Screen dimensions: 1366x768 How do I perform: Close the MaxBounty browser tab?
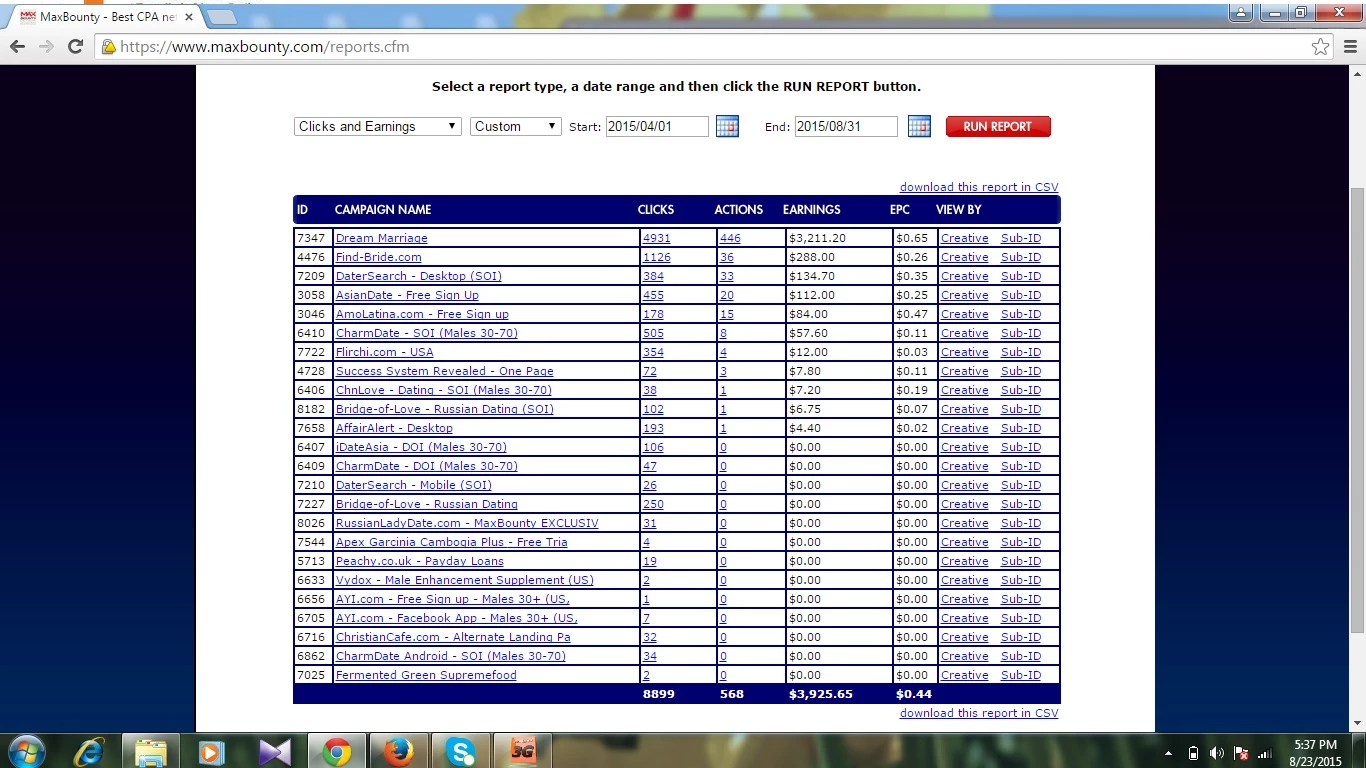point(189,17)
